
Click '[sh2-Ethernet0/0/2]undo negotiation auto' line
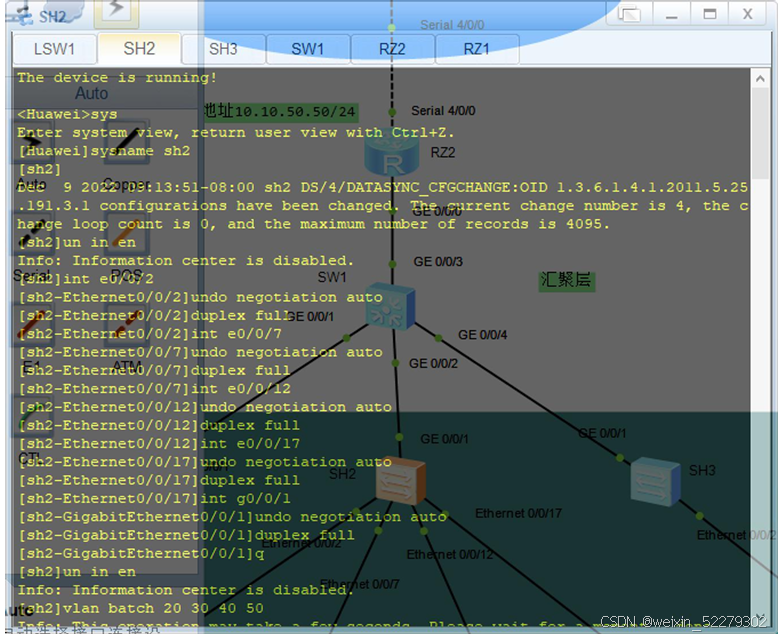coord(200,297)
